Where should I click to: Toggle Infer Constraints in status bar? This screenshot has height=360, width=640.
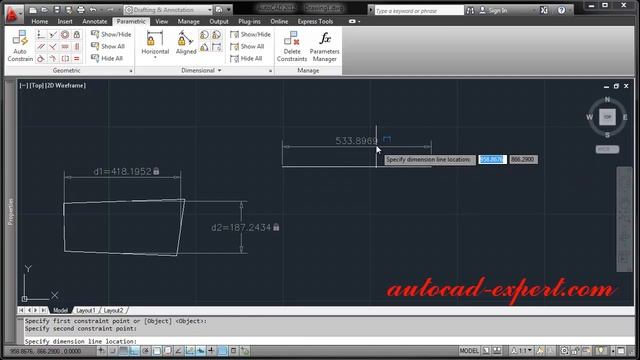[x=102, y=351]
